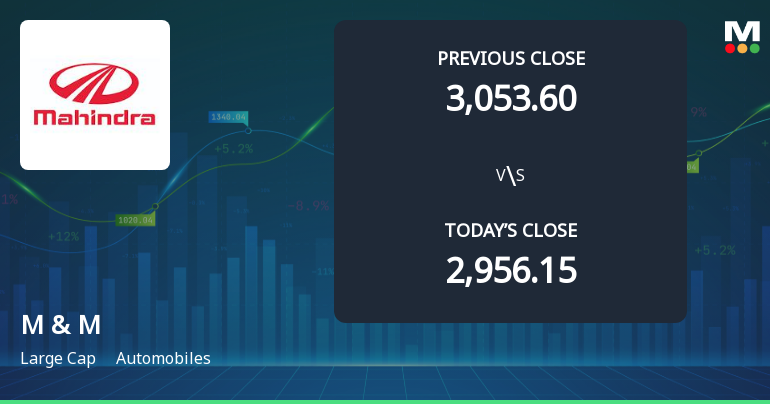
Task: Click the +12% chart label
Action: (63, 237)
